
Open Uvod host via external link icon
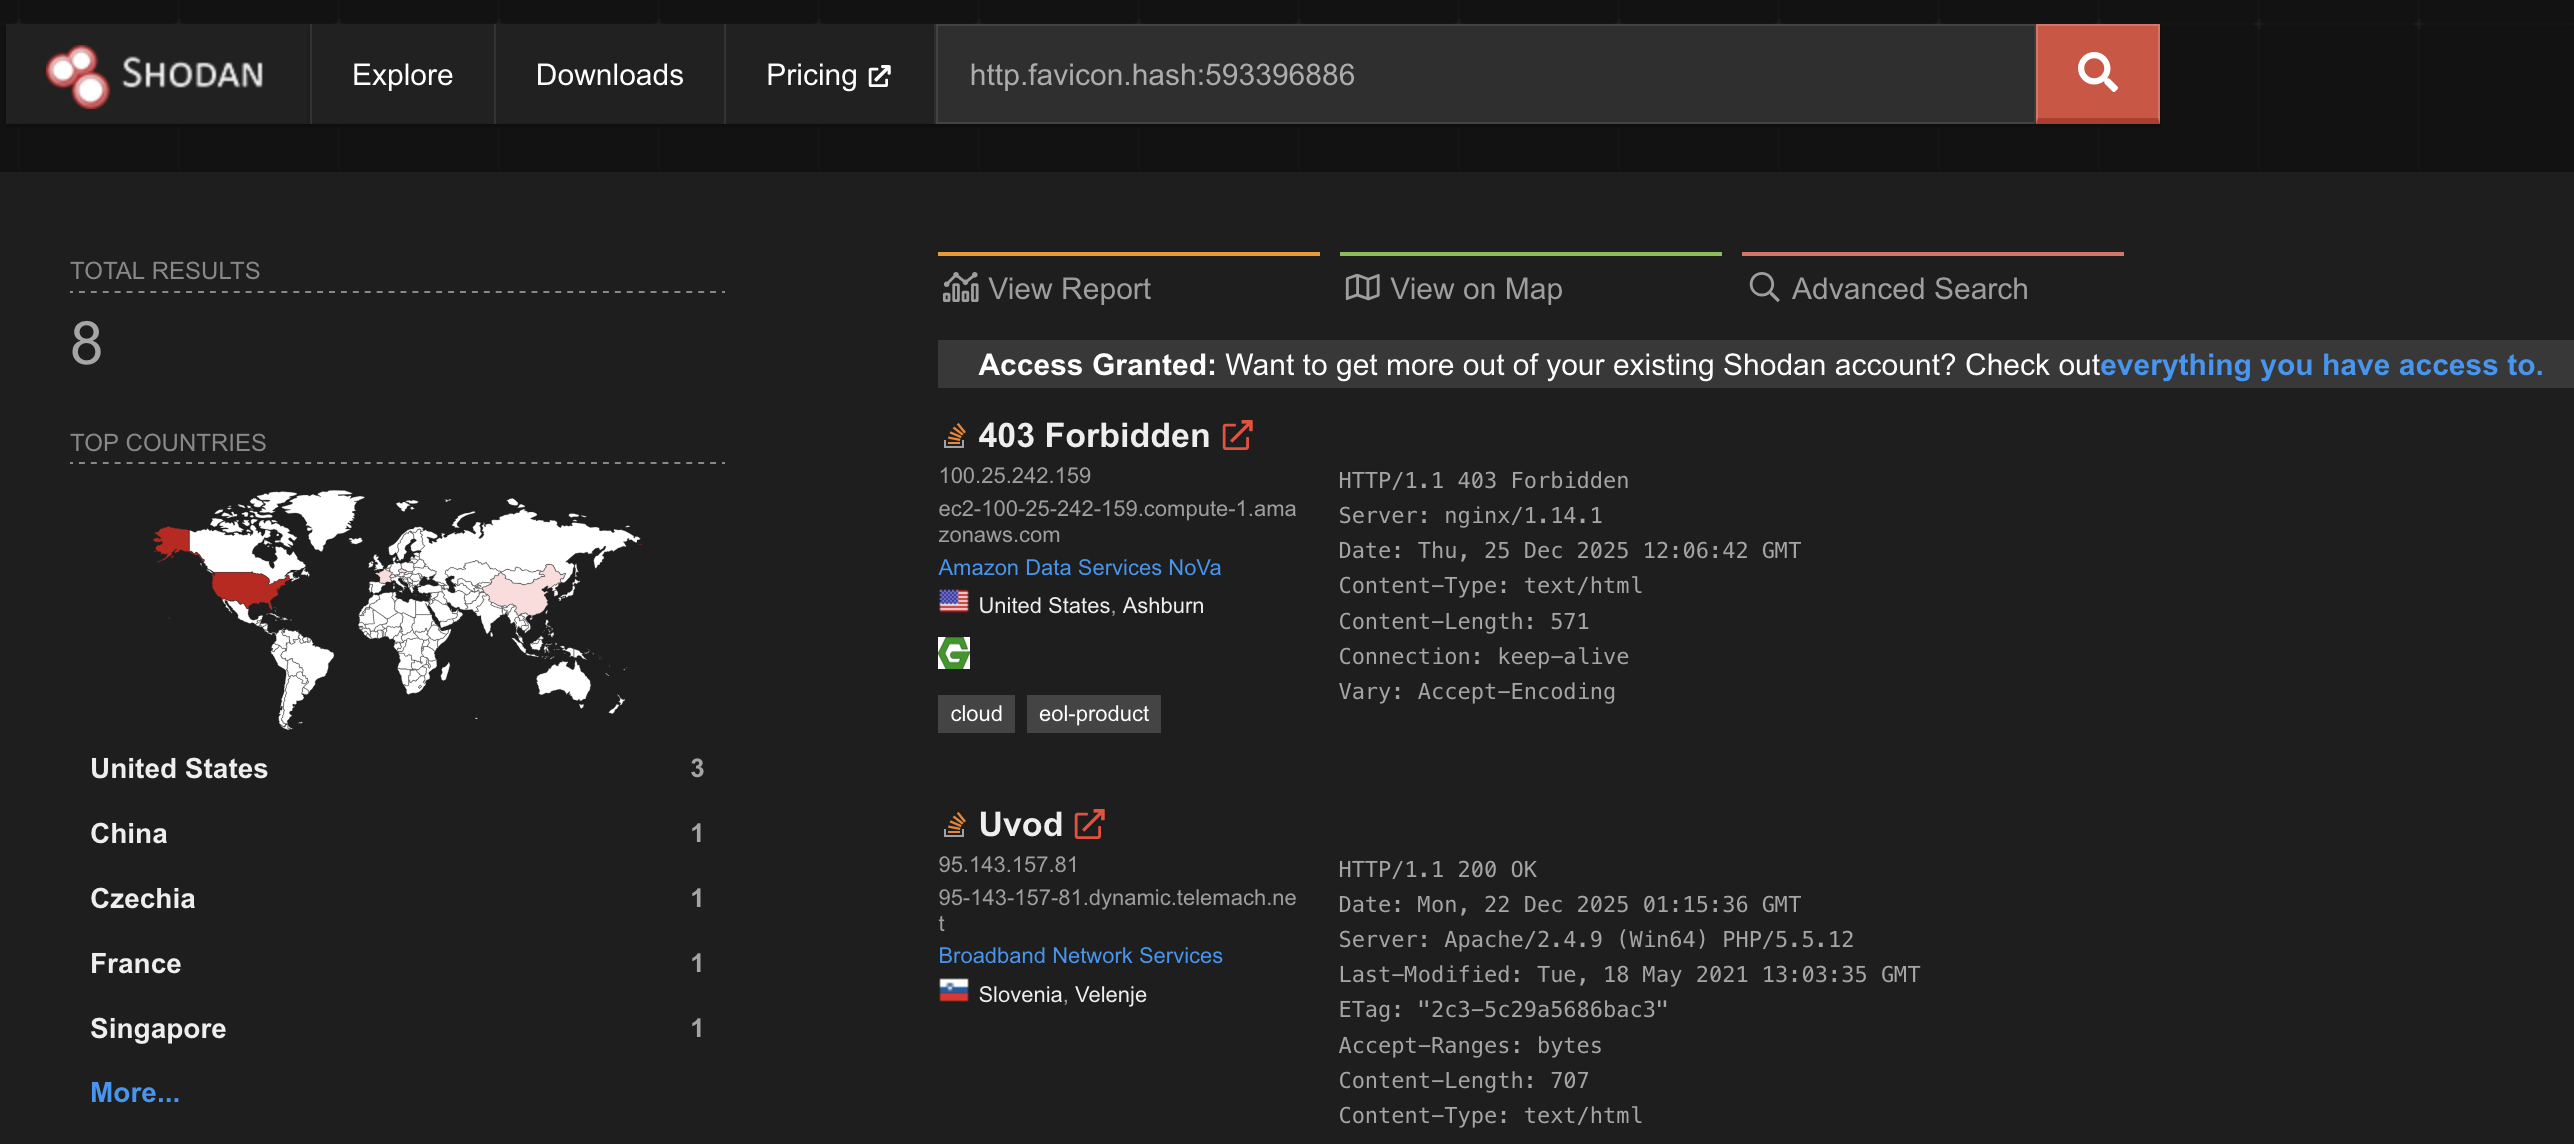tap(1091, 824)
